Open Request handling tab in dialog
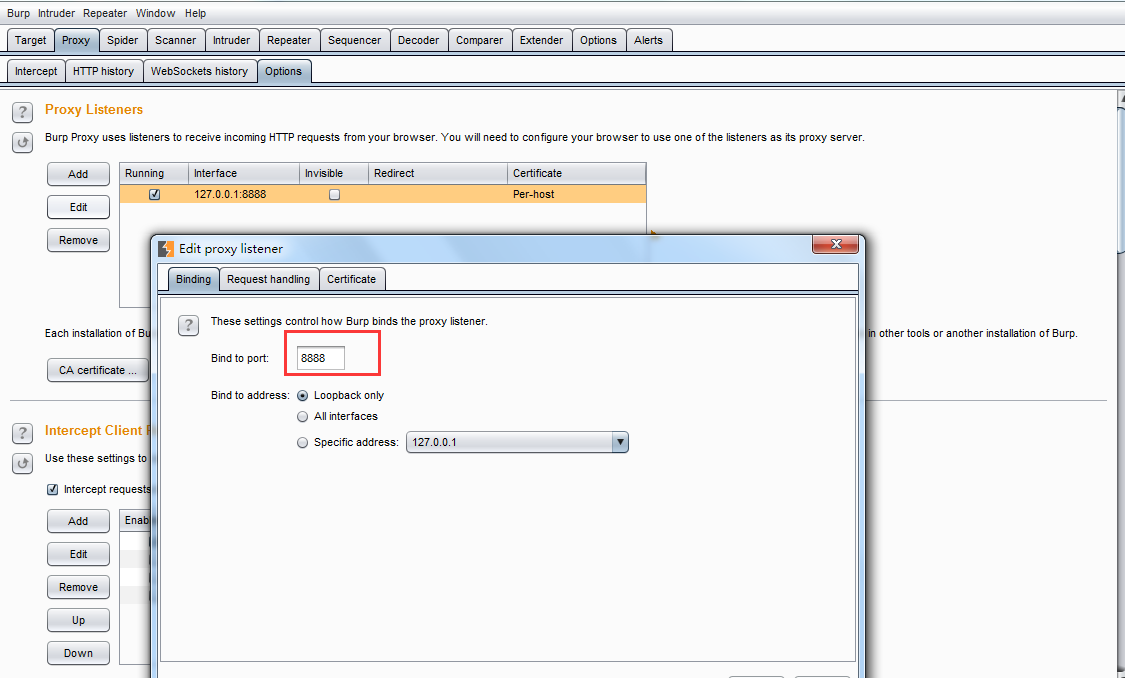The image size is (1125, 678). click(x=268, y=279)
